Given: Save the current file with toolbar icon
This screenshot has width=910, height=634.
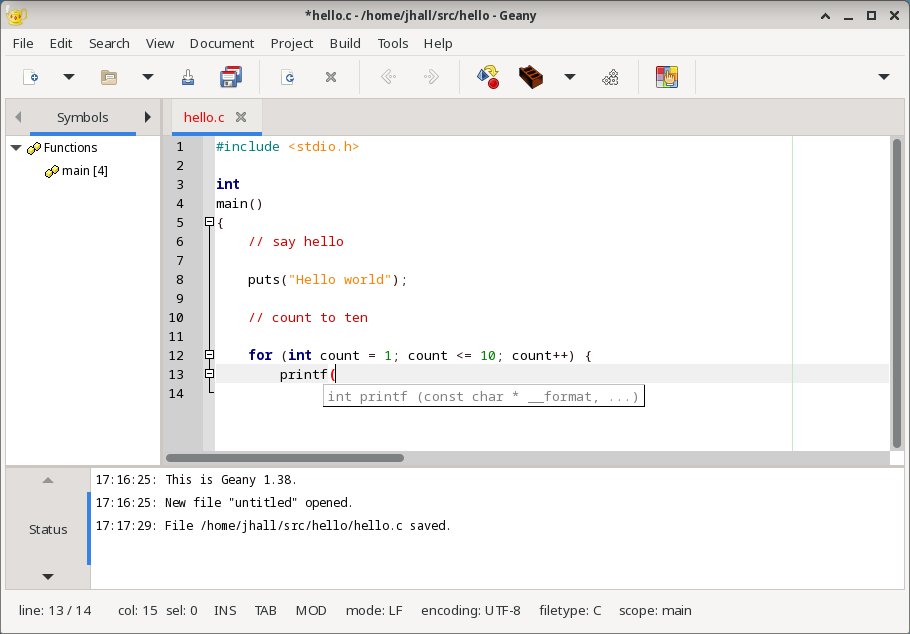Looking at the screenshot, I should tap(186, 77).
